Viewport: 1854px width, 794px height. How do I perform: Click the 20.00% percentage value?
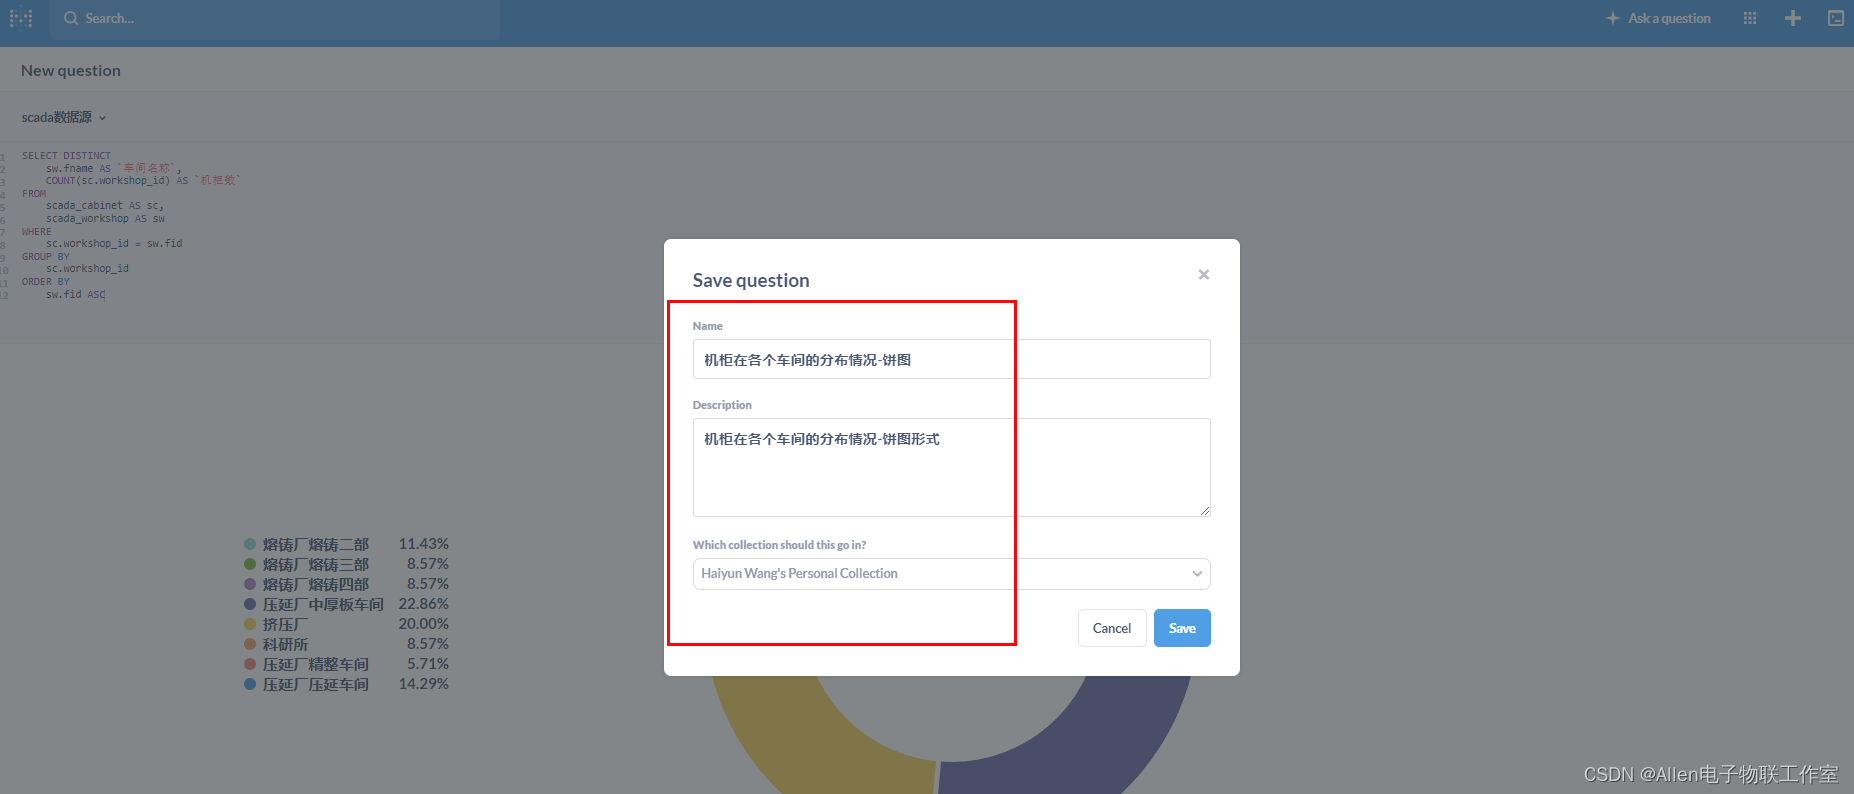click(424, 624)
